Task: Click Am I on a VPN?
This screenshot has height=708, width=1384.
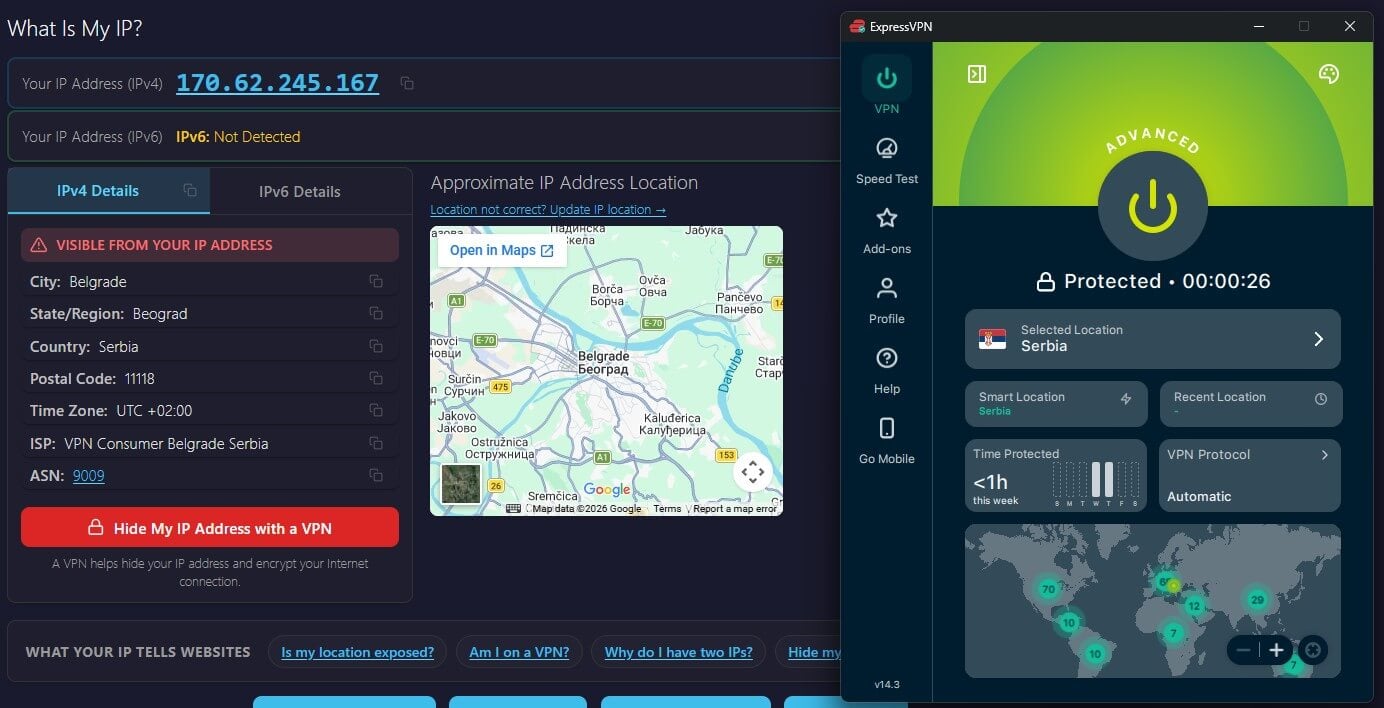Action: [519, 652]
